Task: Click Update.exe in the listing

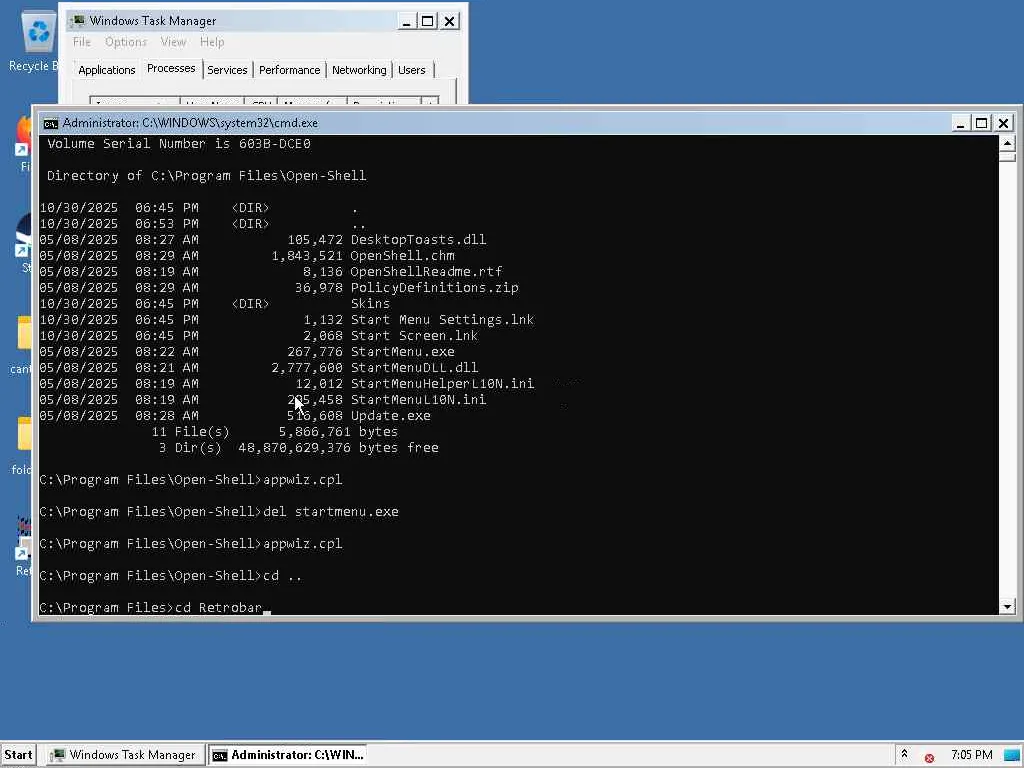Action: click(391, 415)
